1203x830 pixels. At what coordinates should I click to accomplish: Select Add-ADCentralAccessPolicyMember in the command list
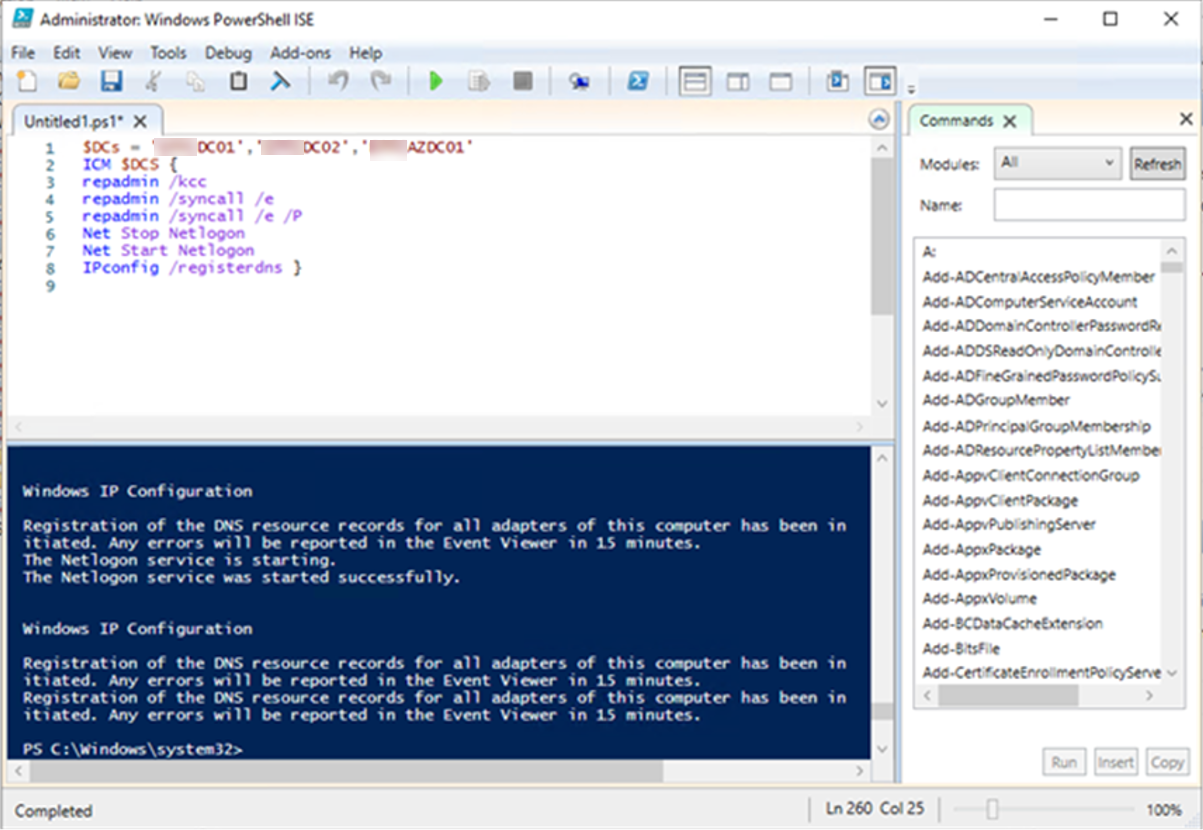[x=1038, y=277]
